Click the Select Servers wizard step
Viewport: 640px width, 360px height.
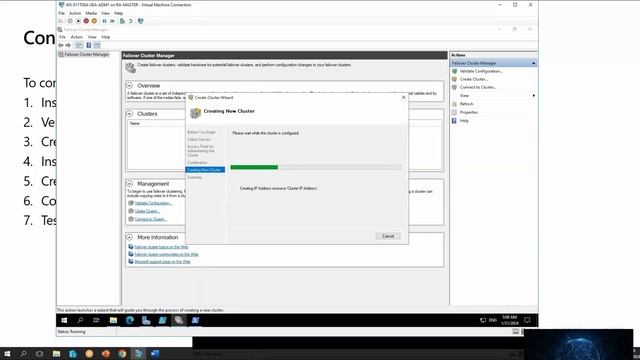pos(199,140)
